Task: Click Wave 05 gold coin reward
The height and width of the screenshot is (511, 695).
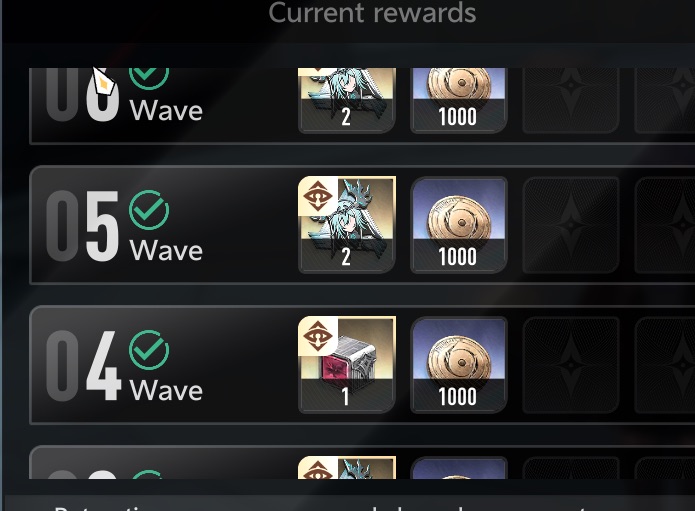Action: 459,225
